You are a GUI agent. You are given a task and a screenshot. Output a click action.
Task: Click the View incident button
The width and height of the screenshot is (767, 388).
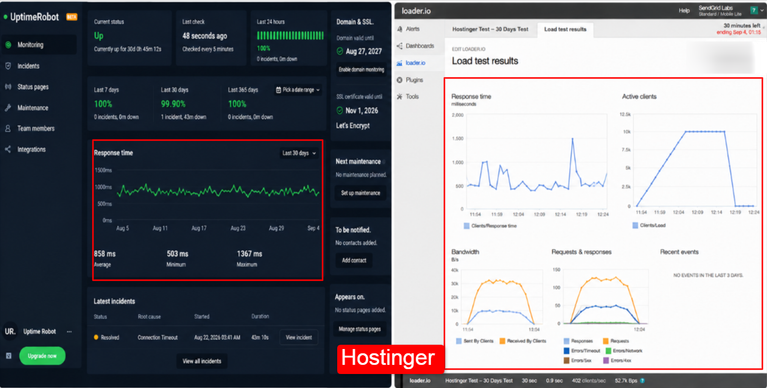pyautogui.click(x=299, y=337)
